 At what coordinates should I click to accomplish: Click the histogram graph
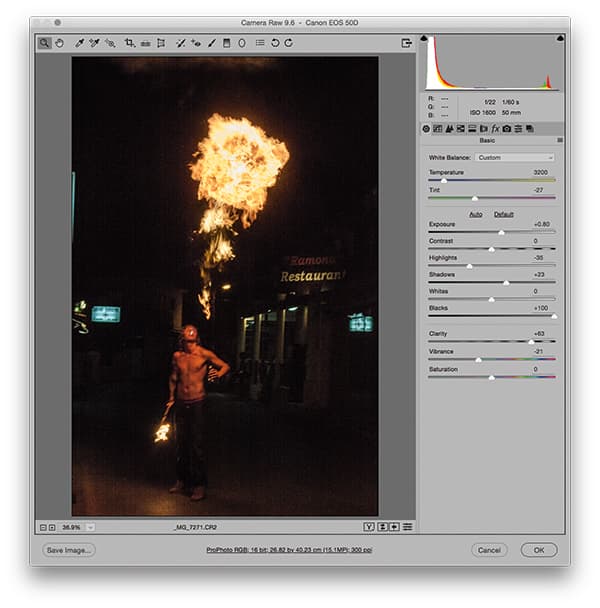pyautogui.click(x=492, y=63)
